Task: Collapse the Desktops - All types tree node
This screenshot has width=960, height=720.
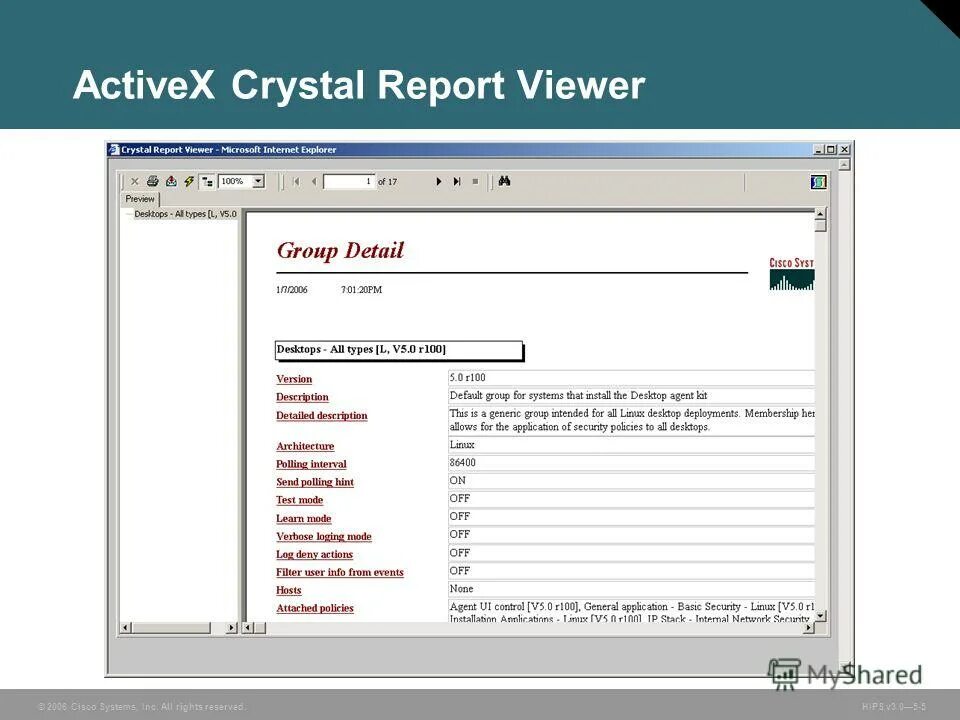Action: [x=128, y=213]
